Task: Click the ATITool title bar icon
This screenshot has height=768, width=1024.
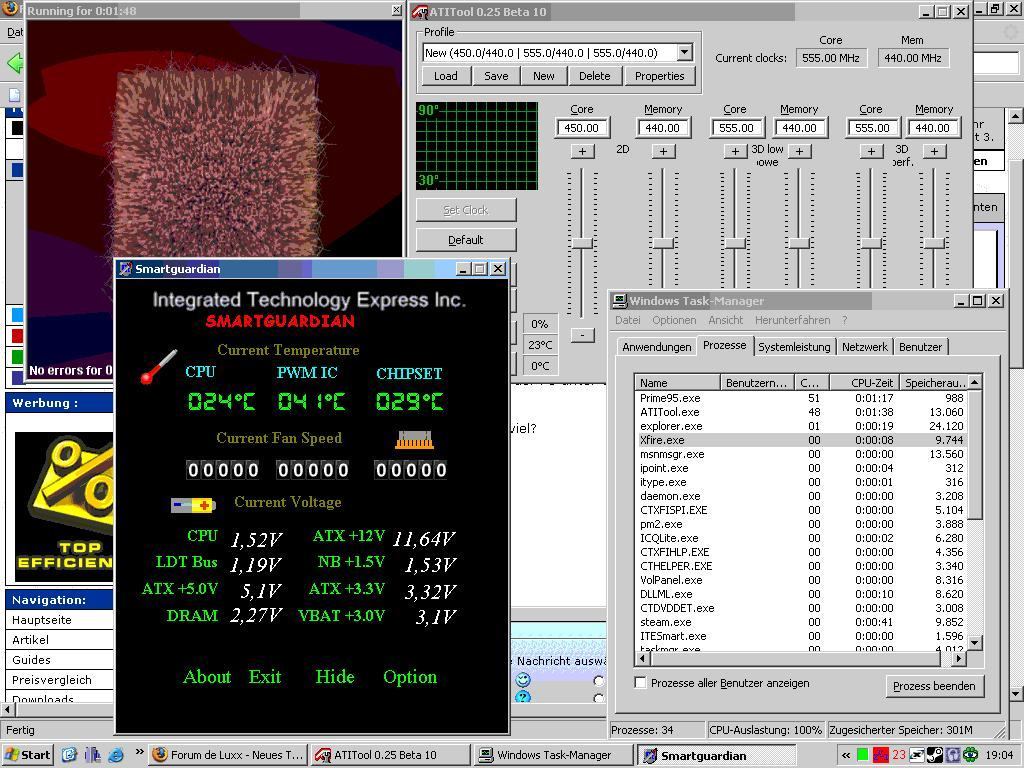Action: (420, 12)
